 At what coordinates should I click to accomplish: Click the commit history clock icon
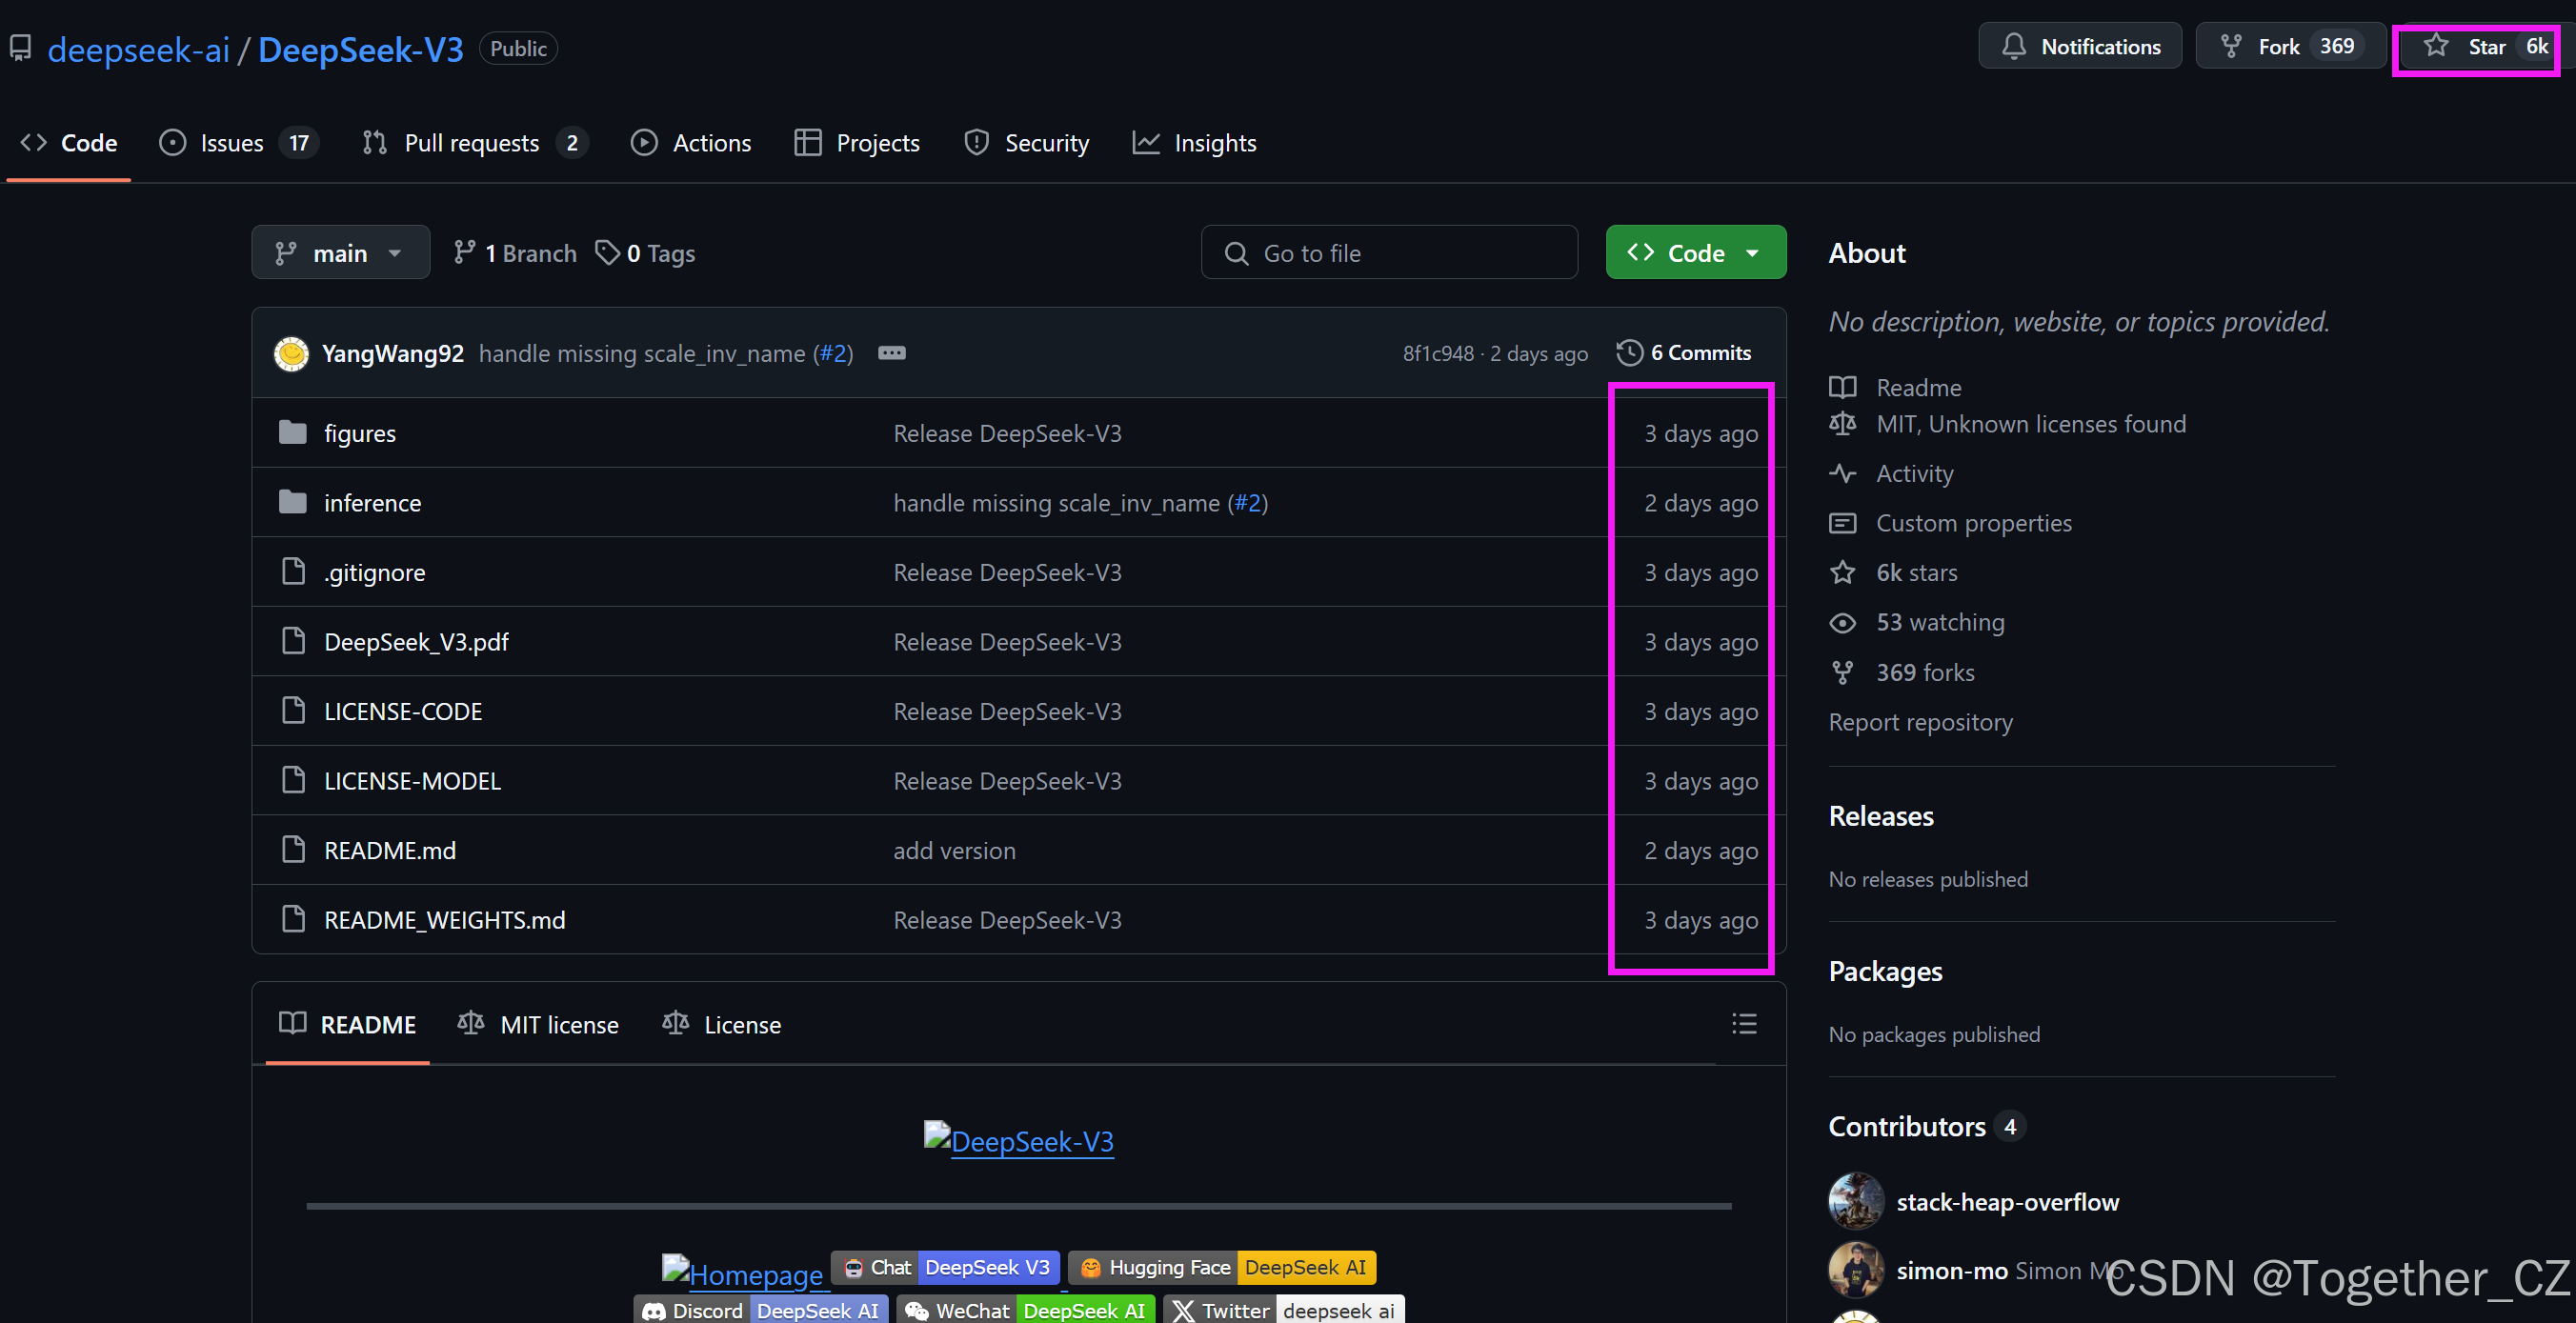[x=1630, y=353]
